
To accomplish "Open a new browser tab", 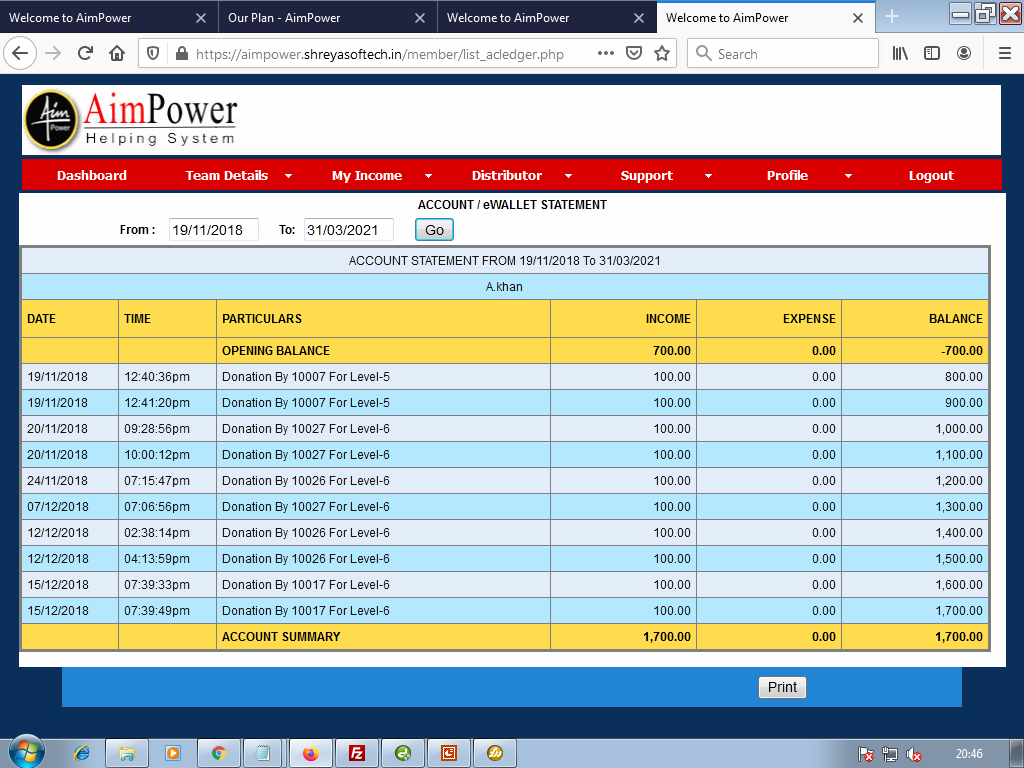I will 892,17.
